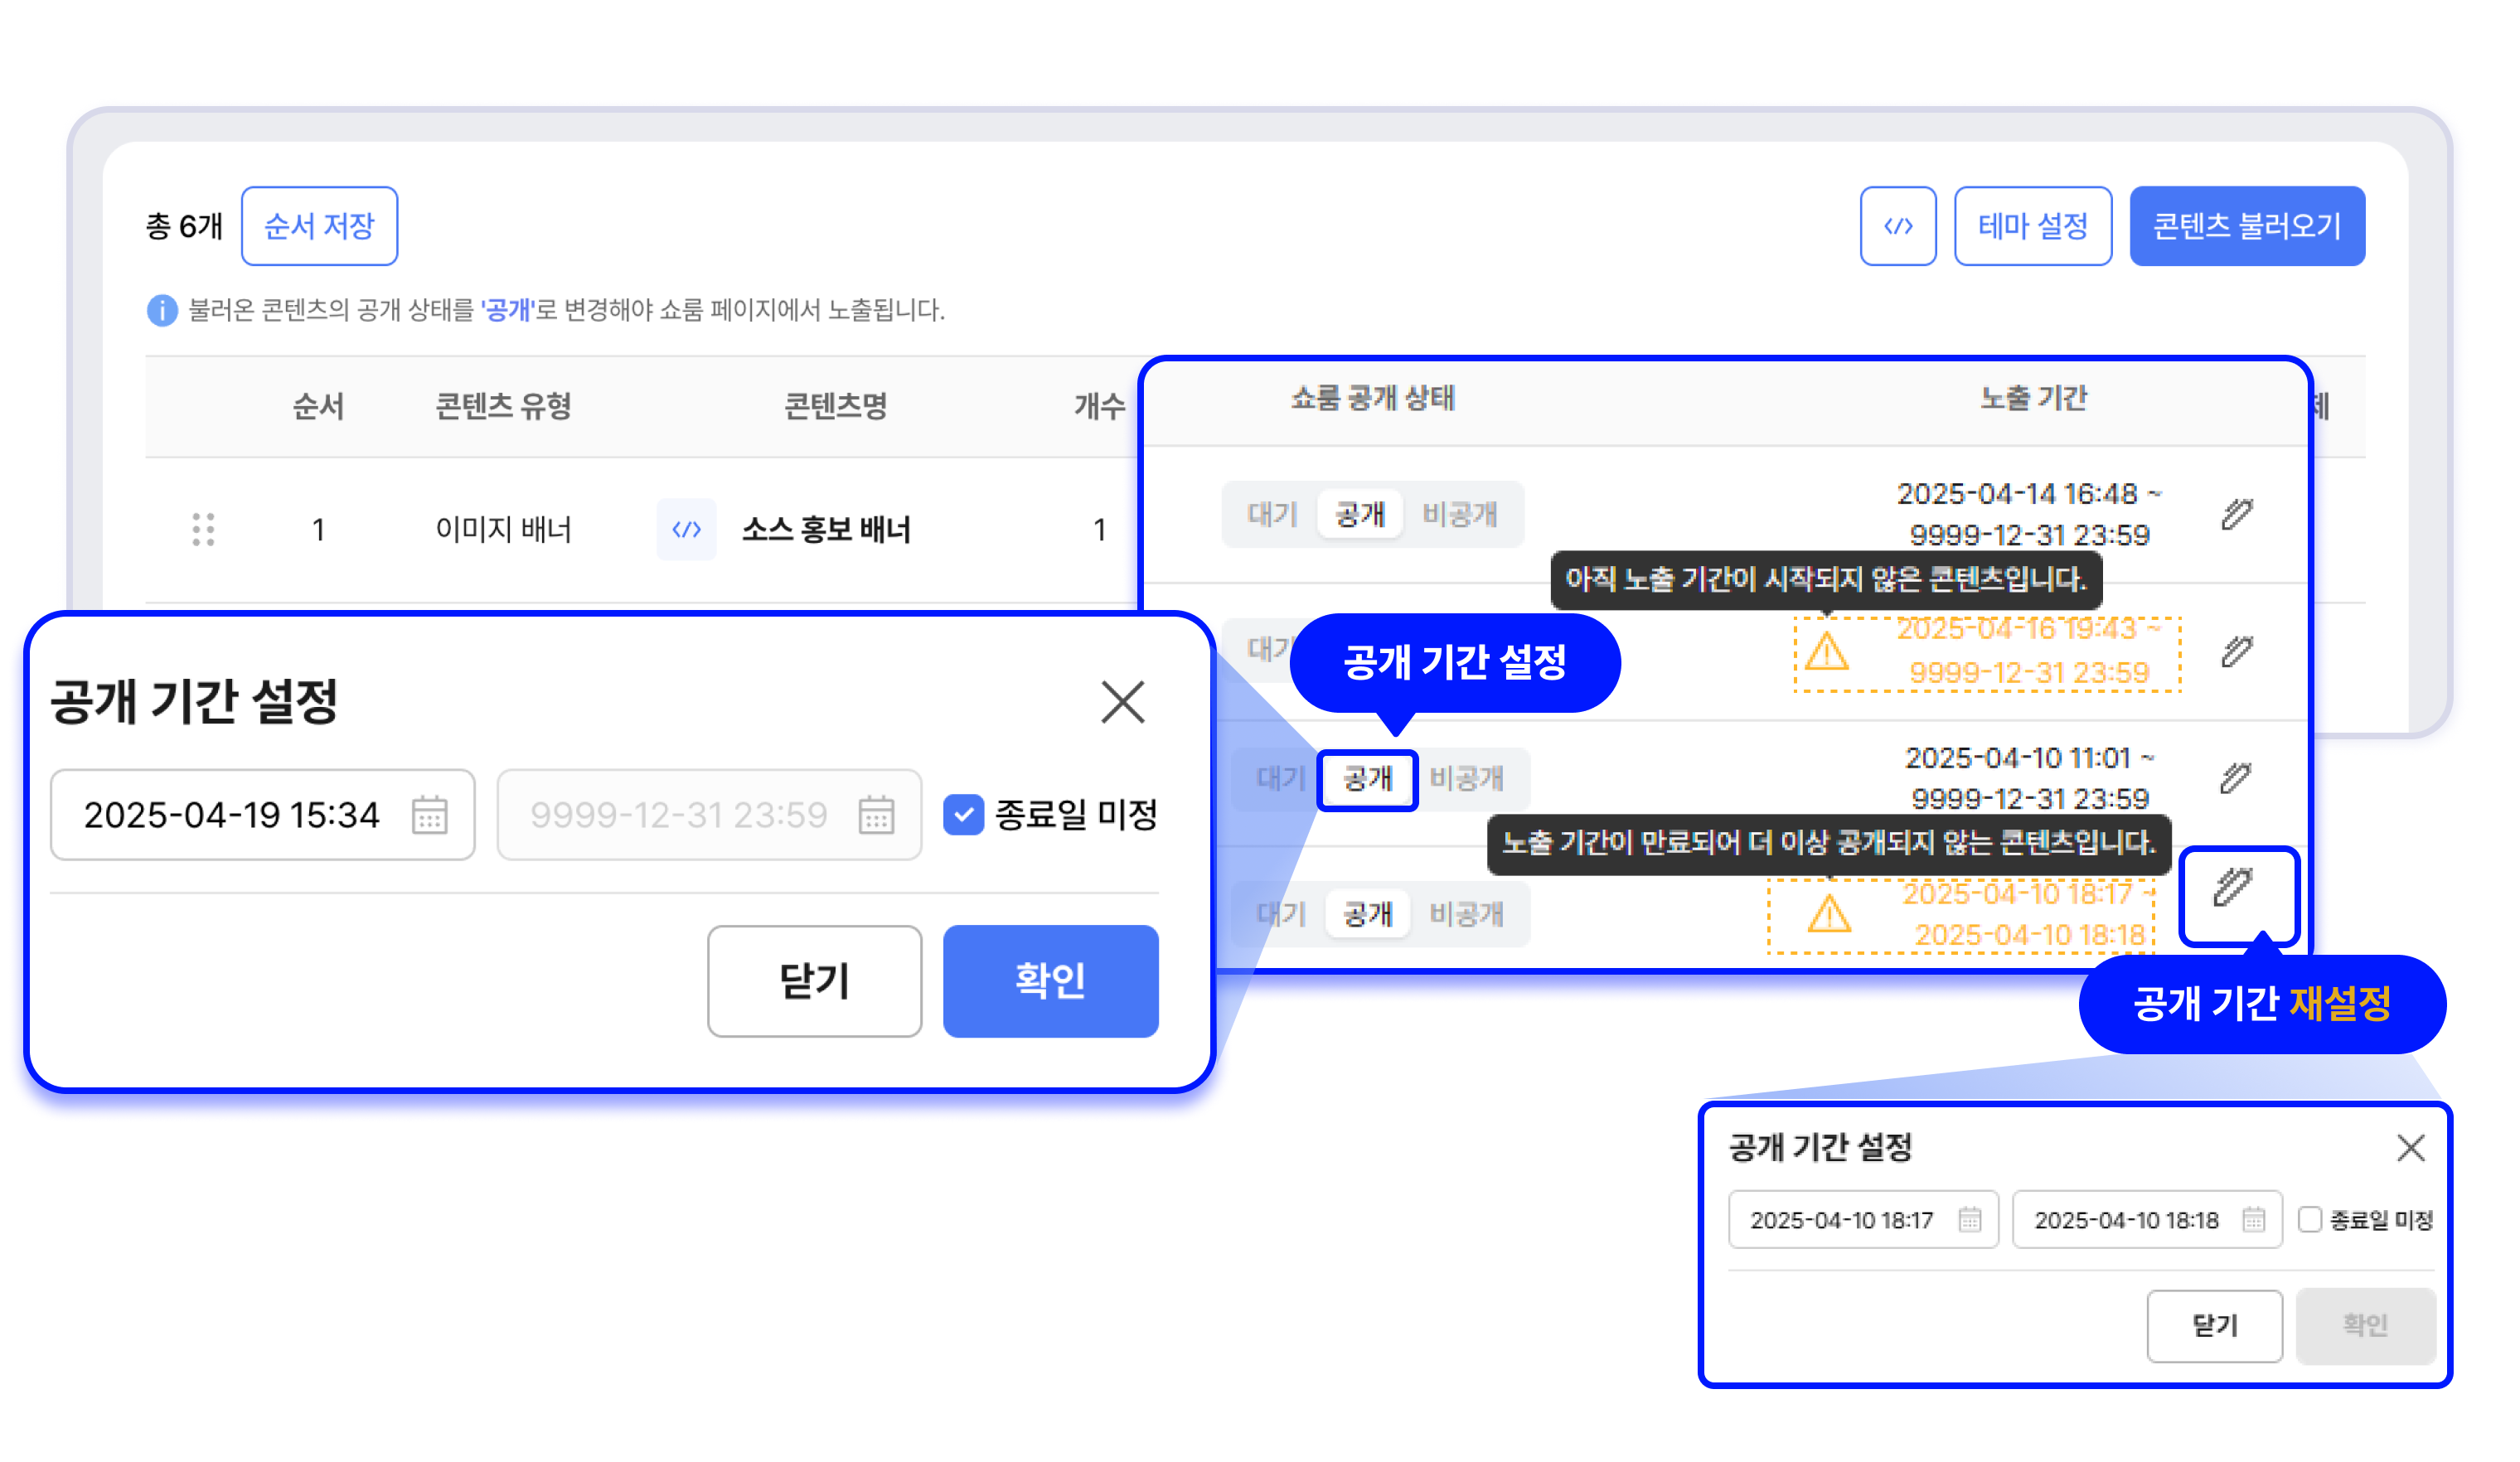Click the 순서 저장 button
2520x1462 pixels.
pos(319,226)
